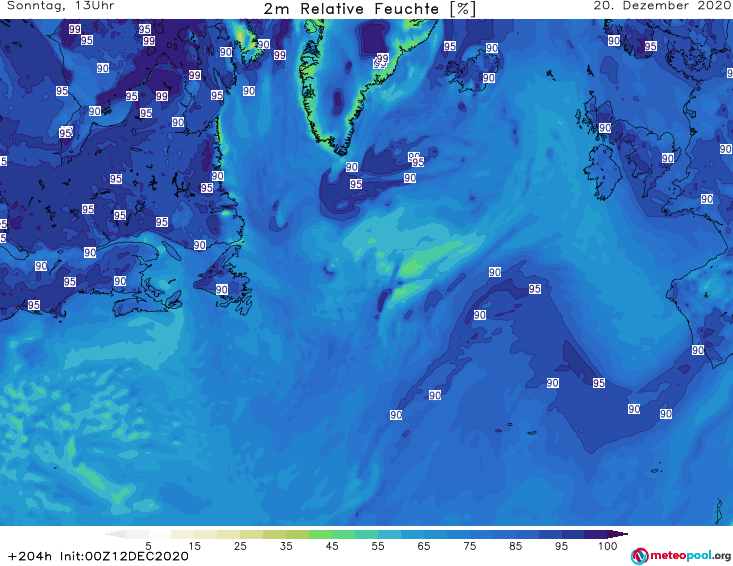
Task: Click the 99 contour label on Greenland's east coast
Action: pyautogui.click(x=382, y=58)
